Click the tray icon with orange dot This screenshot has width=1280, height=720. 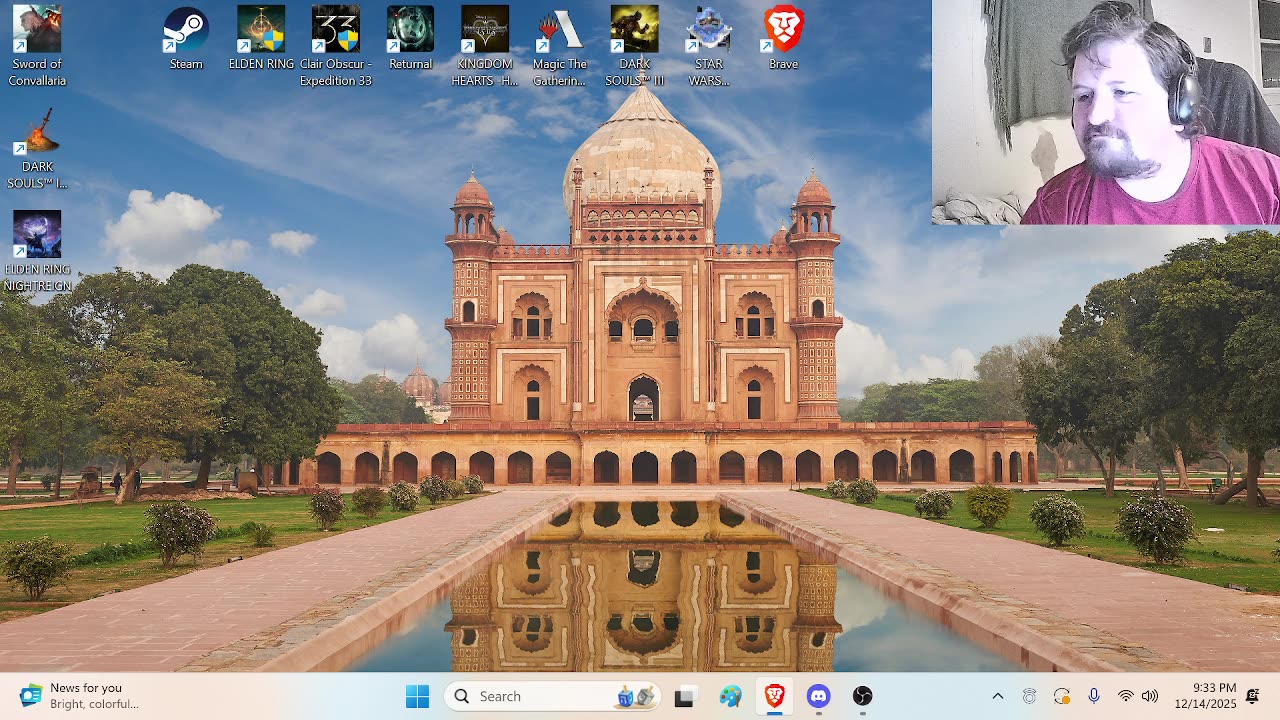click(1061, 696)
